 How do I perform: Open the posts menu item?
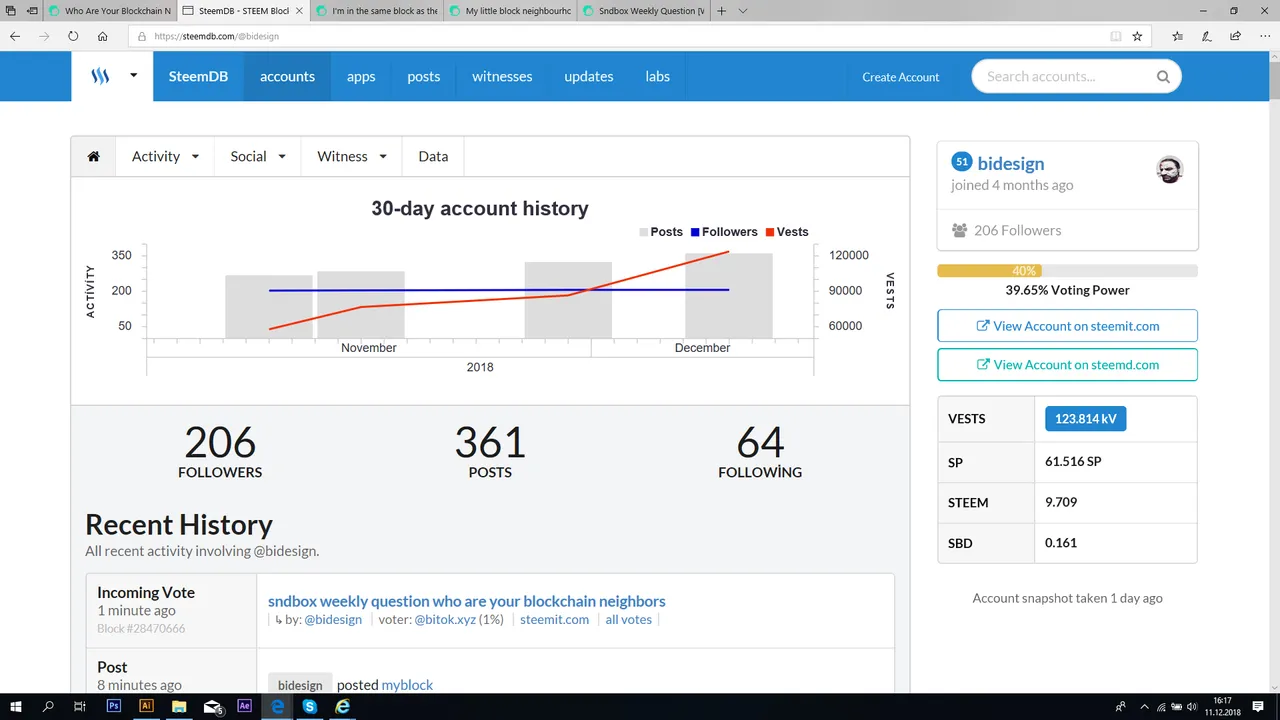point(423,76)
